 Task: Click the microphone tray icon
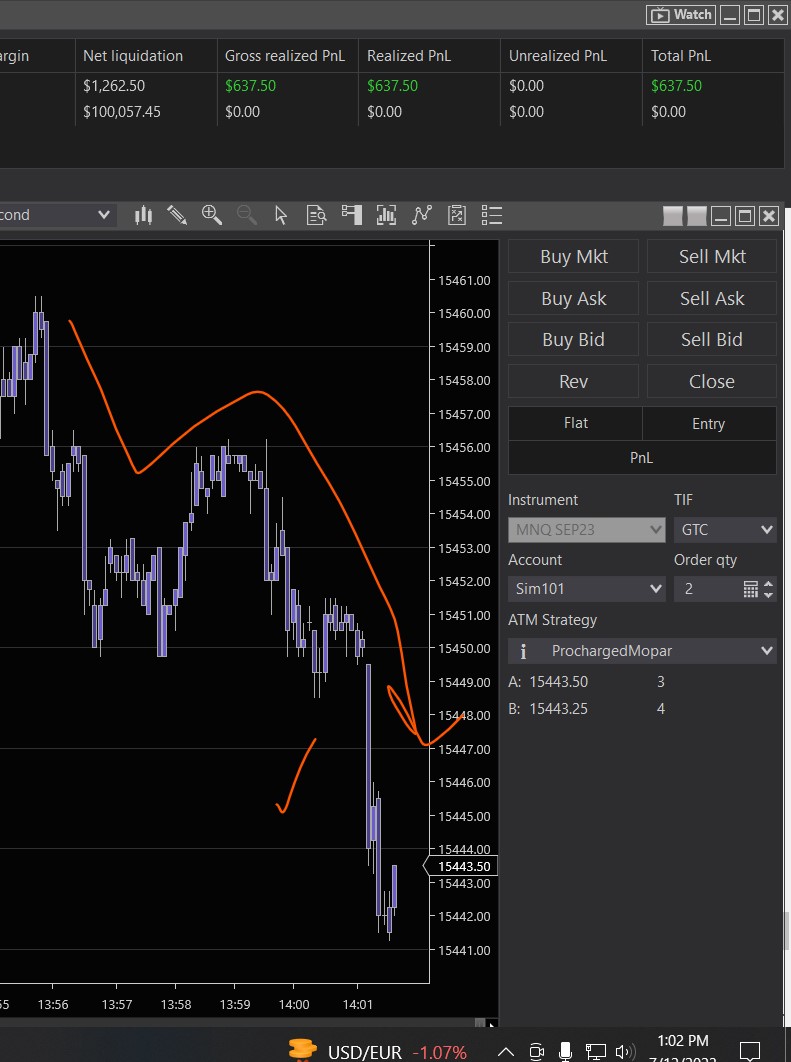[x=565, y=1052]
